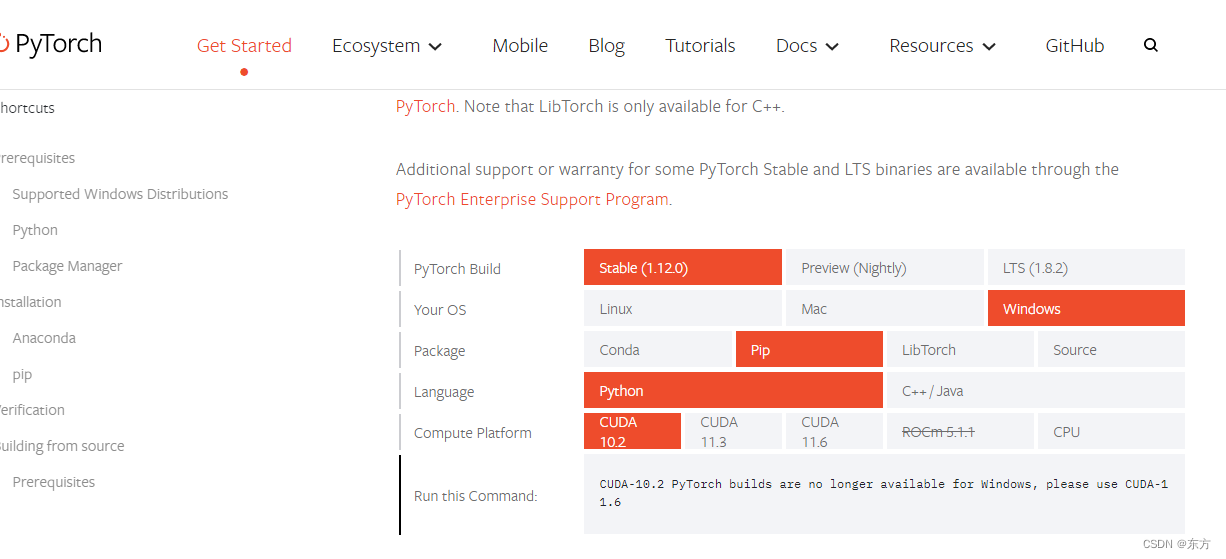Select LibTorch package option

[x=960, y=349]
